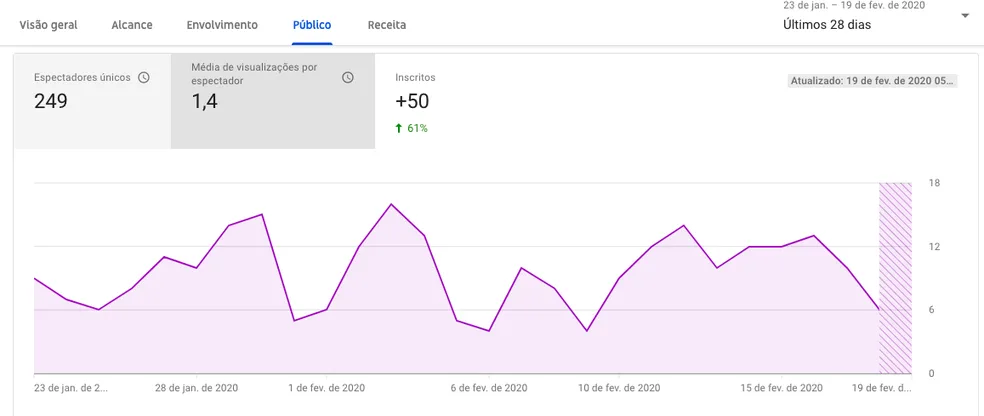984x416 pixels.
Task: Click the 6 de fev. de 2020 axis label
Action: point(489,388)
